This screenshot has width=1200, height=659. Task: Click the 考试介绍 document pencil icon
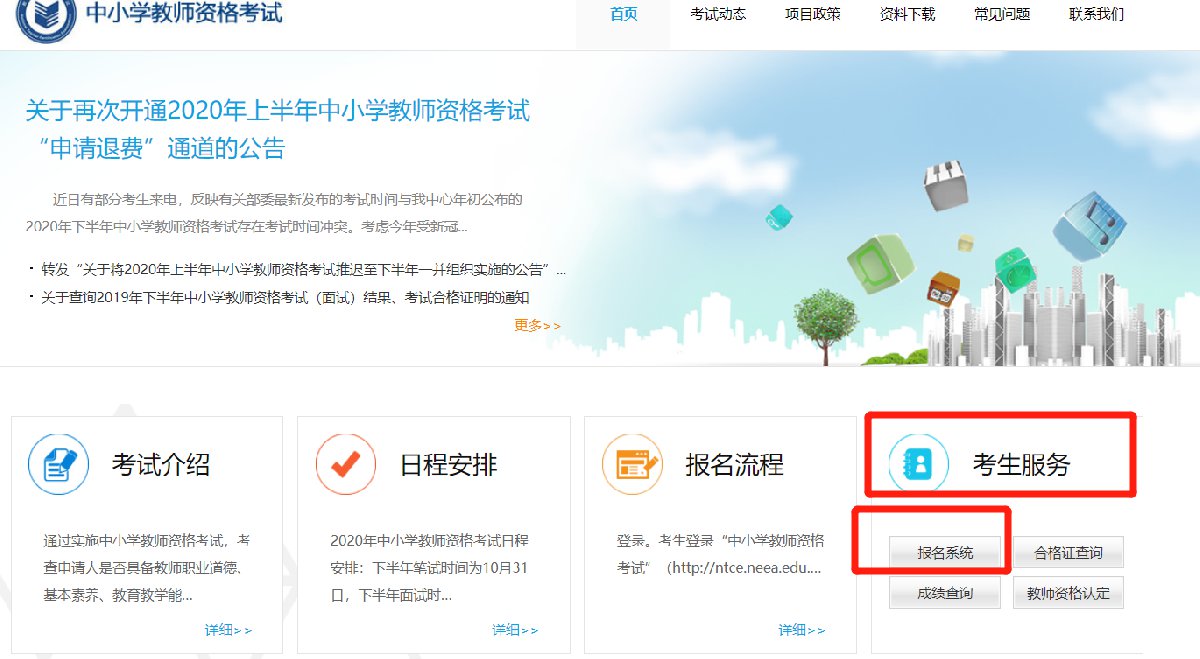click(x=59, y=465)
